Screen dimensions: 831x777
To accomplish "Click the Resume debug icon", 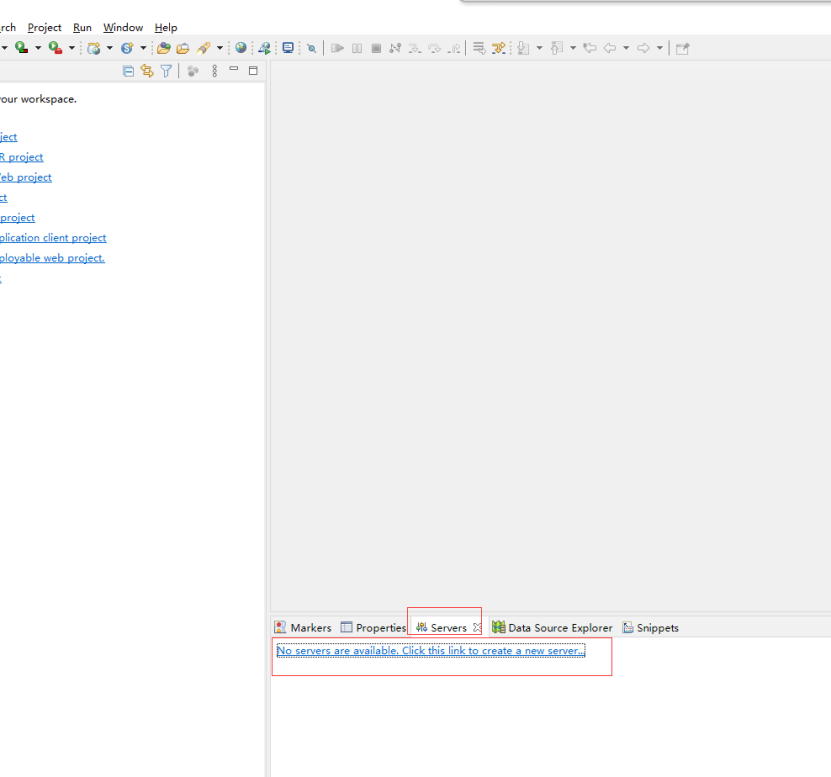I will pos(337,48).
